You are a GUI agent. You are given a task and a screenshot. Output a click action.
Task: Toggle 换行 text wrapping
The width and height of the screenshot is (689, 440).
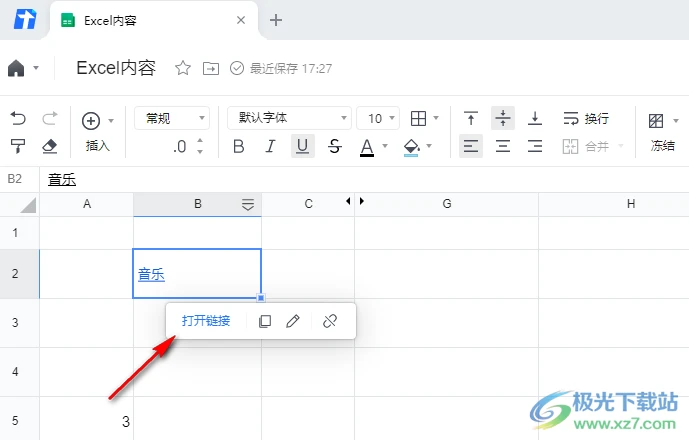(586, 118)
